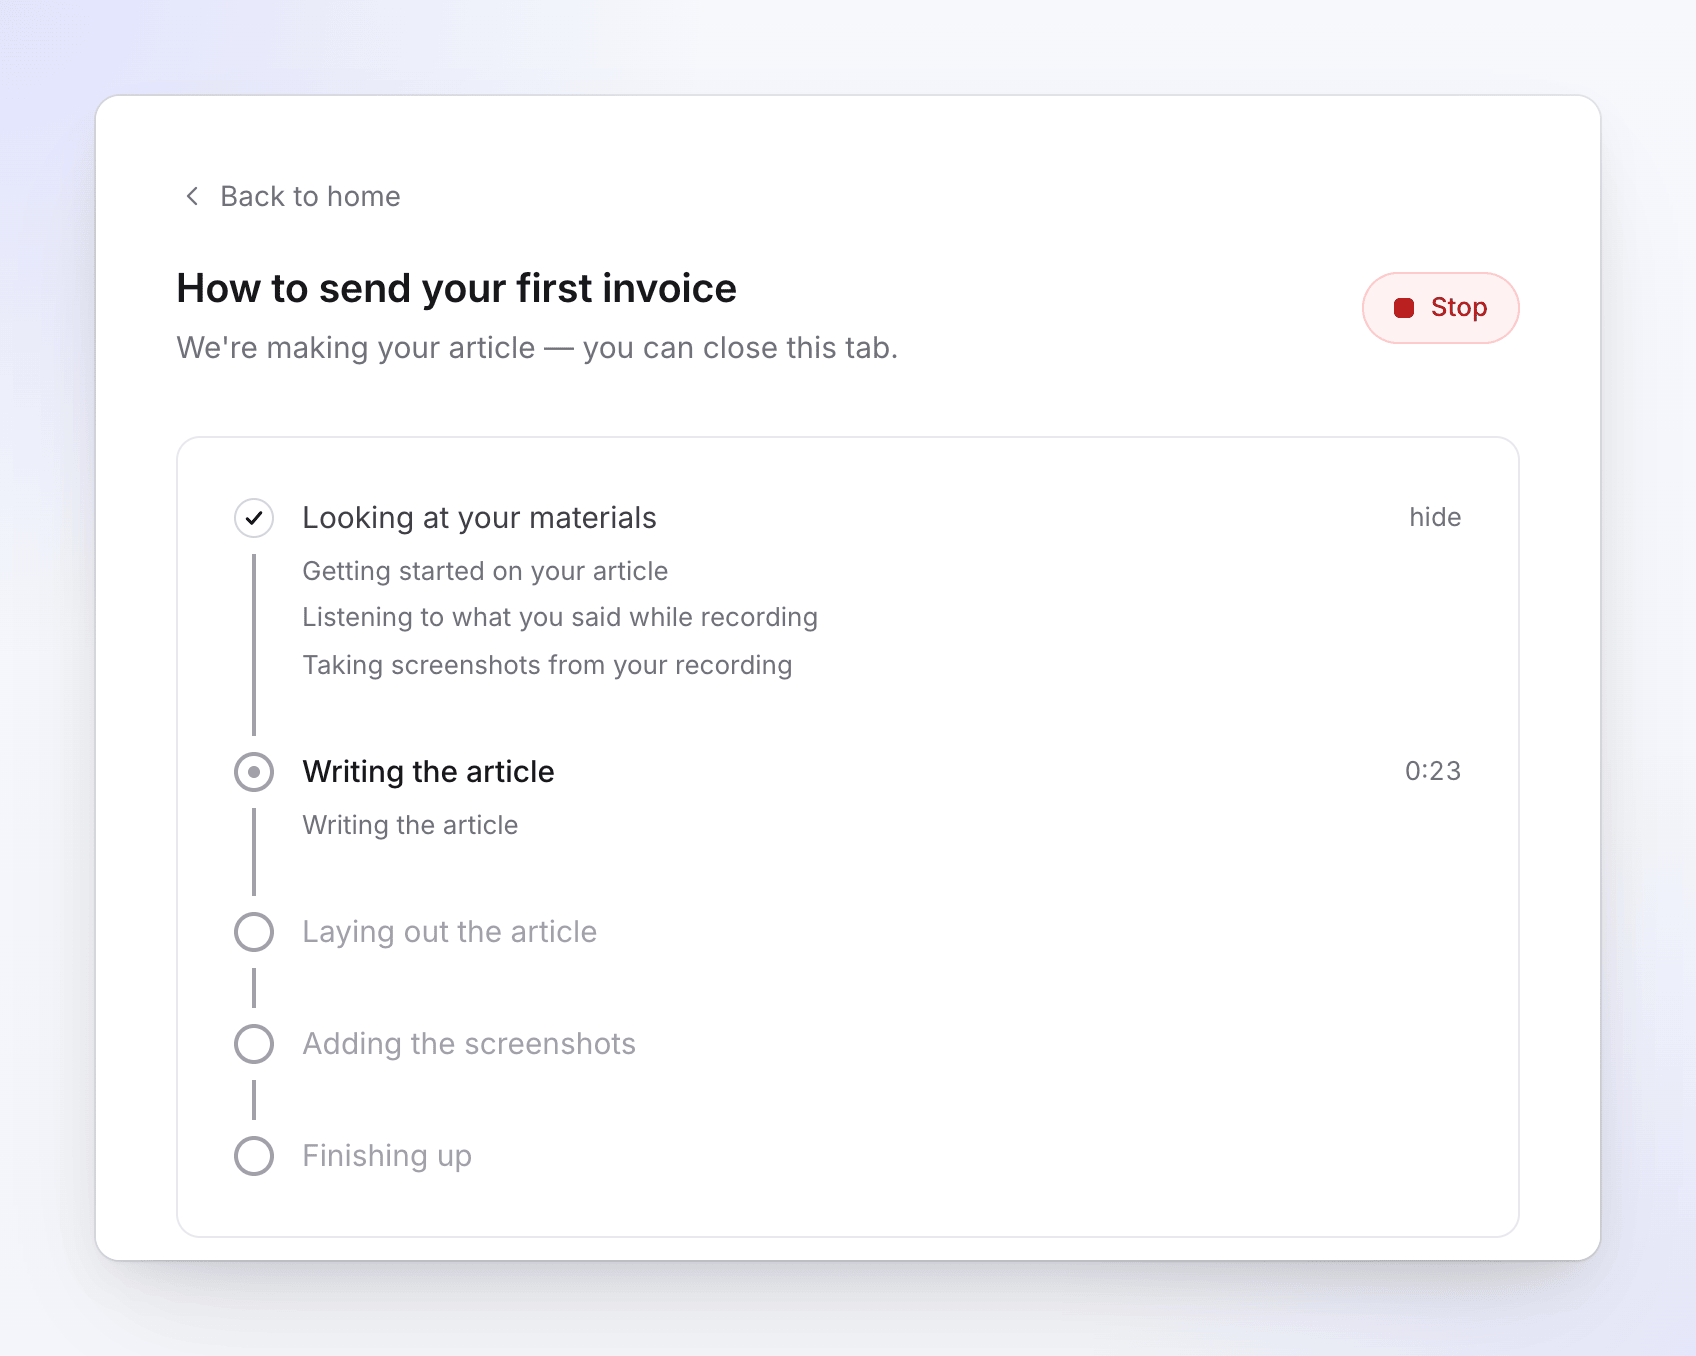This screenshot has width=1696, height=1356.
Task: Click the Back to home link
Action: 291,196
